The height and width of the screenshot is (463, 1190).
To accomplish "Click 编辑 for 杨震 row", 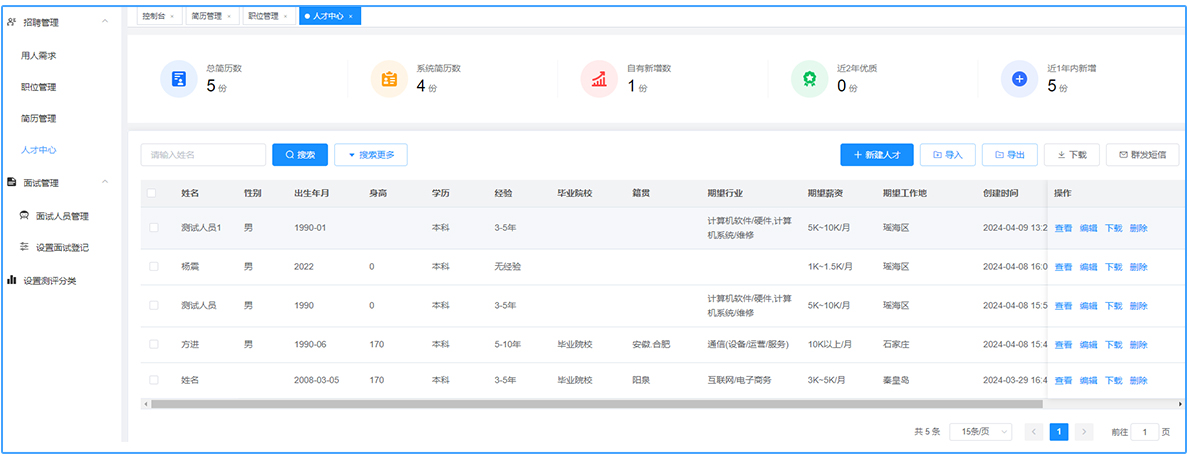I will [1088, 266].
